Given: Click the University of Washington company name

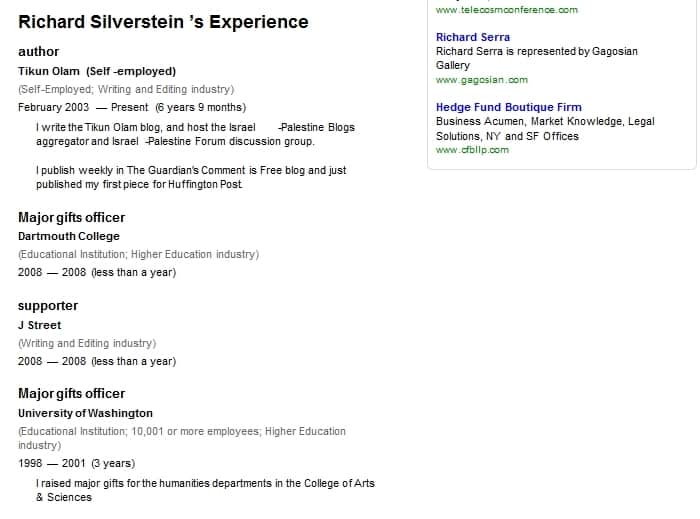Looking at the screenshot, I should click(x=85, y=413).
